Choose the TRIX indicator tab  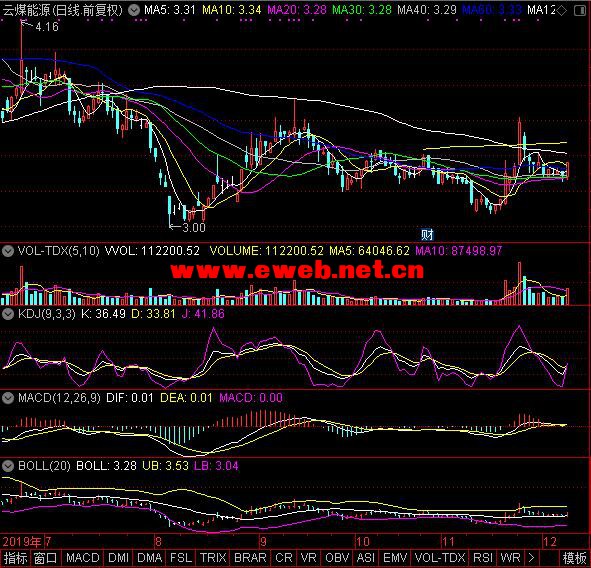[x=213, y=558]
